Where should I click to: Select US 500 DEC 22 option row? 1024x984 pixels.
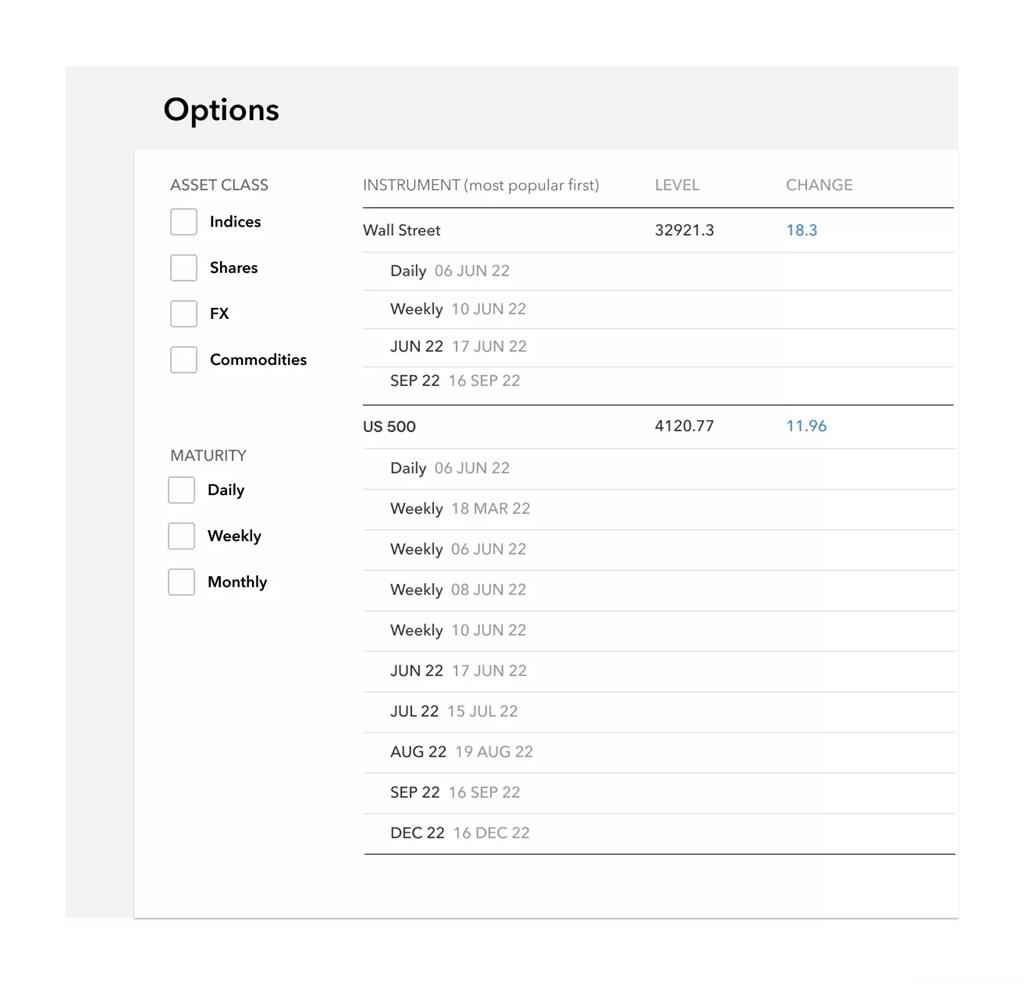[460, 833]
